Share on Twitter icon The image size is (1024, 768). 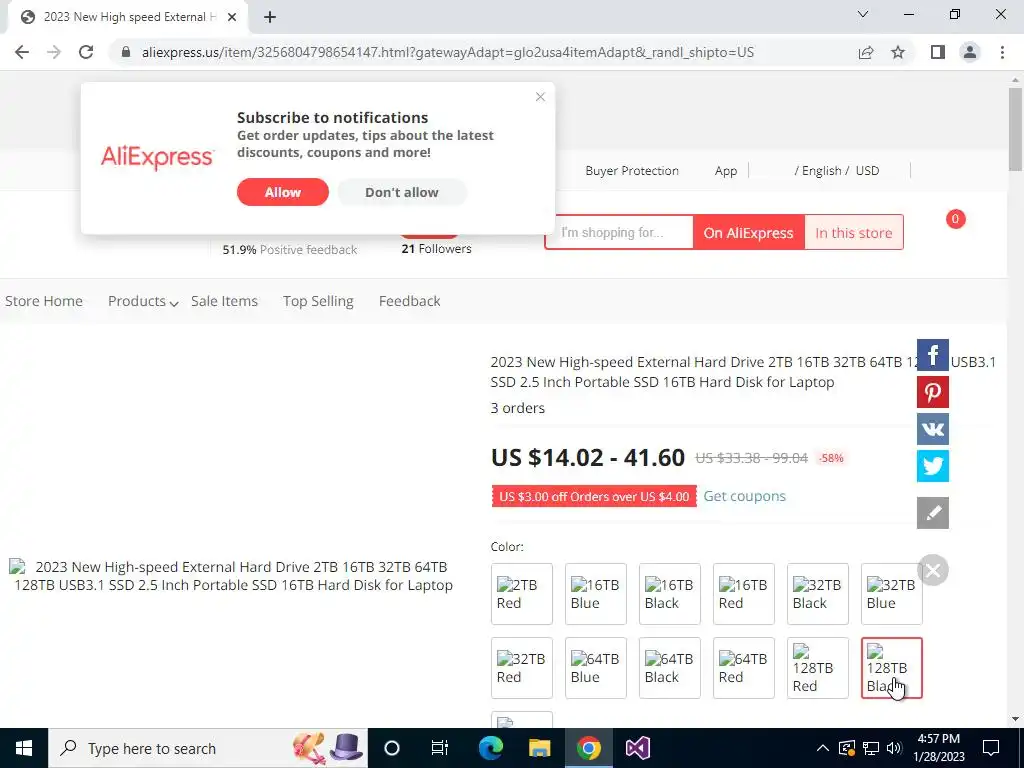(933, 466)
